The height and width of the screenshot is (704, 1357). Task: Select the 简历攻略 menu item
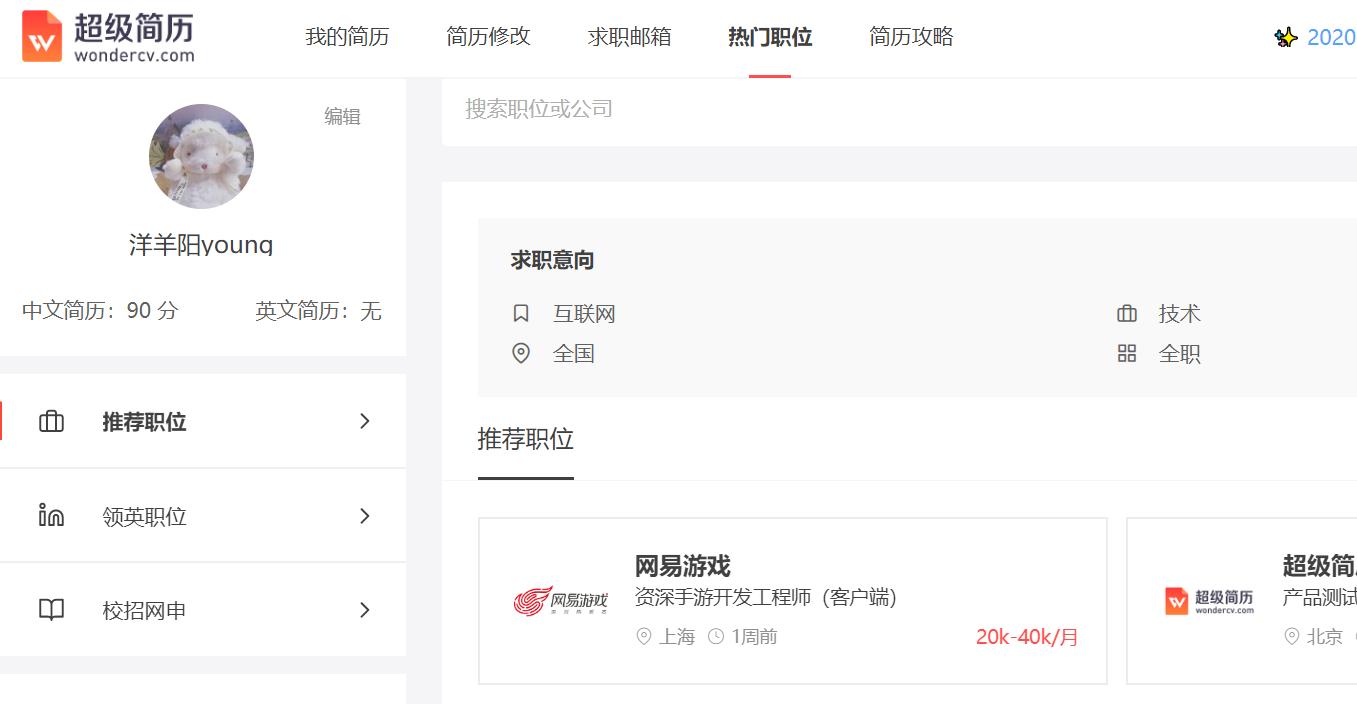pos(911,36)
